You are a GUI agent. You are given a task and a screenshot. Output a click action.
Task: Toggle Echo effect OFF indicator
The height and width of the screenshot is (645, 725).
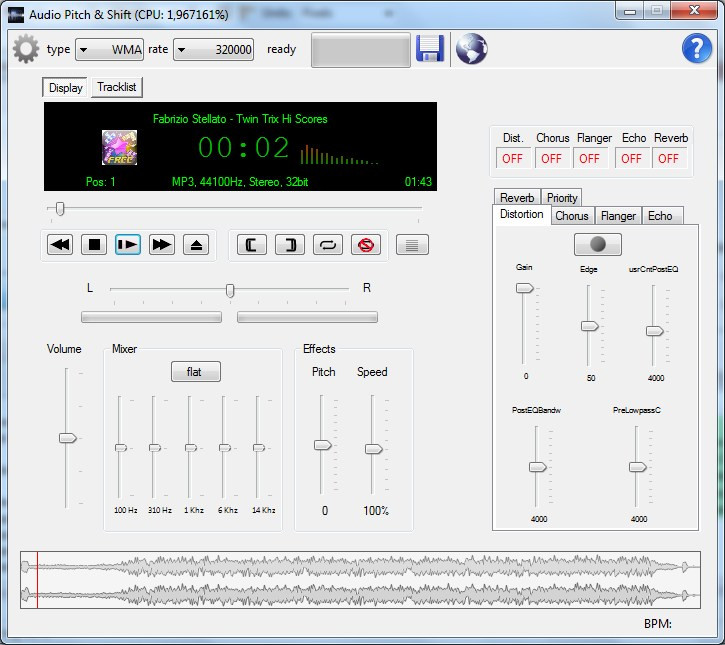pyautogui.click(x=631, y=159)
